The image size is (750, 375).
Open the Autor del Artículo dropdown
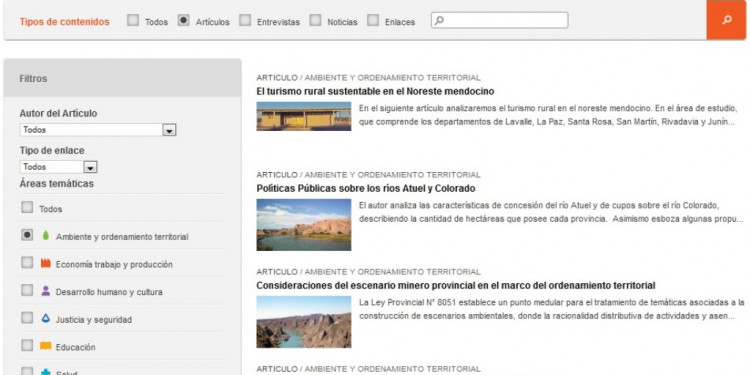tap(98, 130)
